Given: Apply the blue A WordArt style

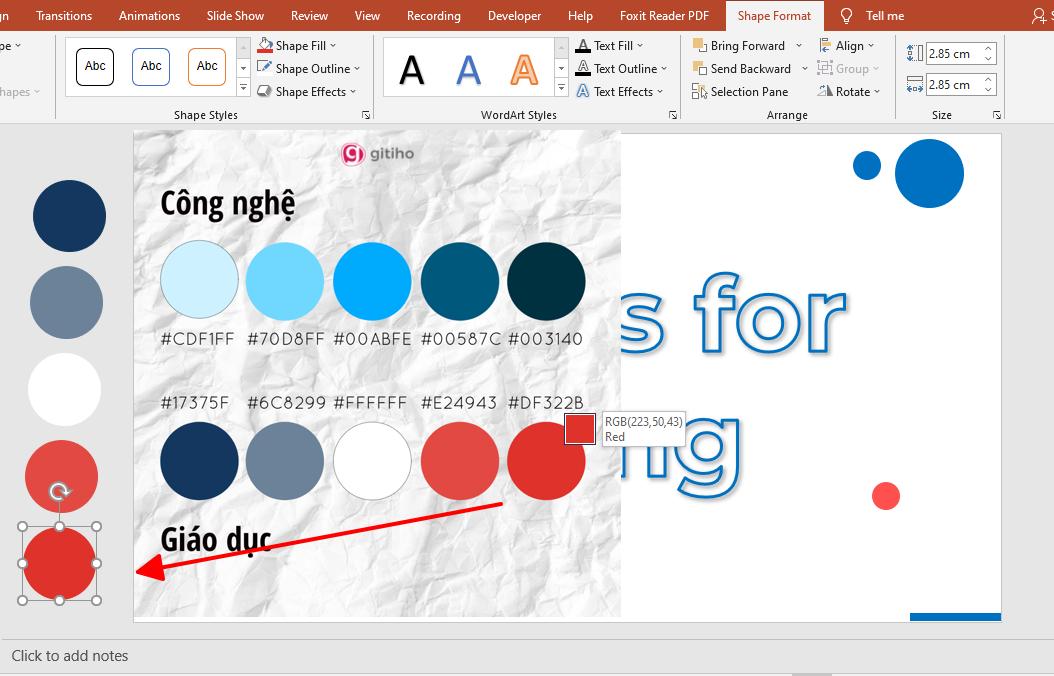Looking at the screenshot, I should pos(469,69).
